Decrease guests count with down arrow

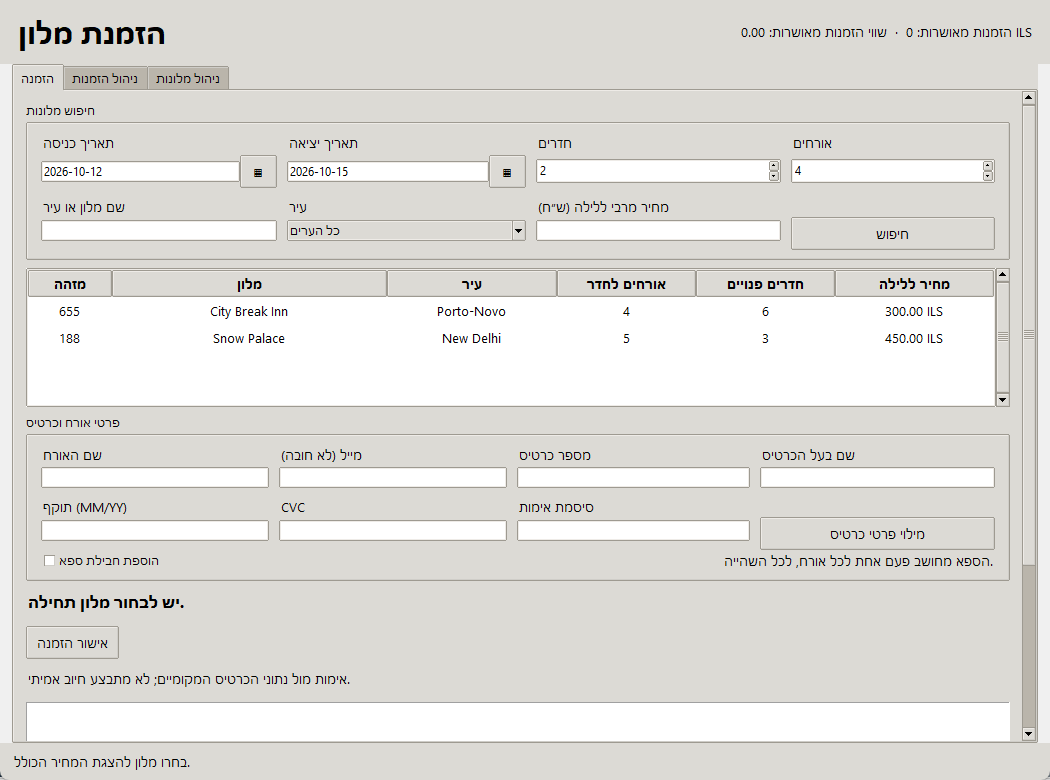[x=988, y=176]
